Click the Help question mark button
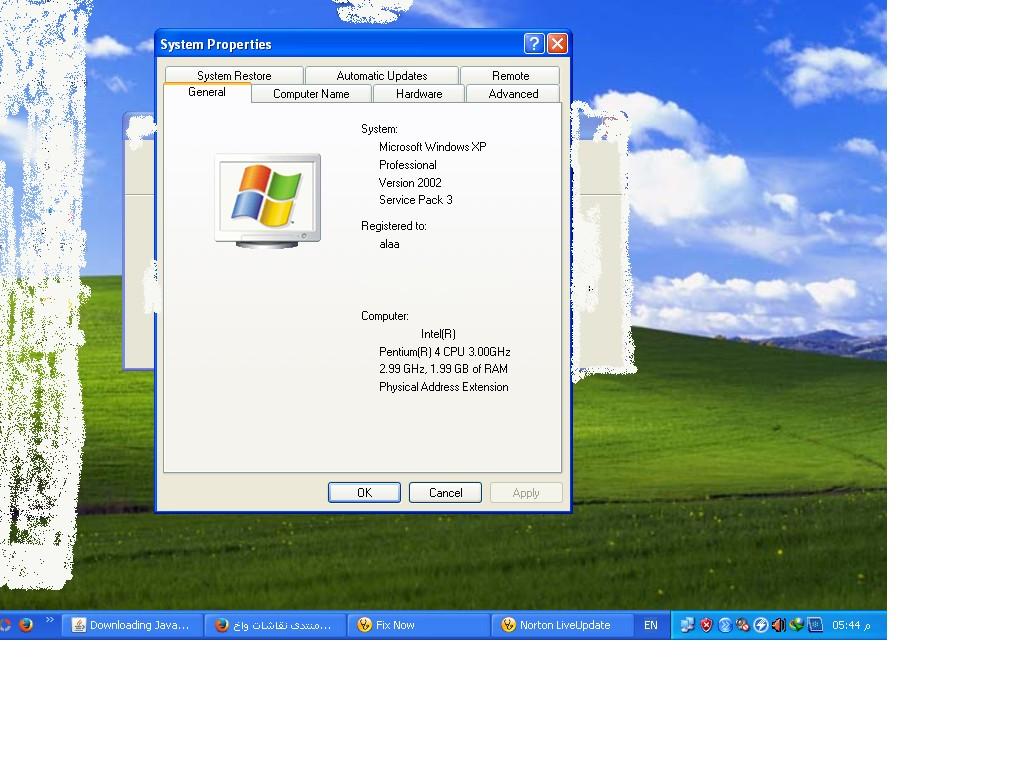The height and width of the screenshot is (768, 1024). (534, 44)
